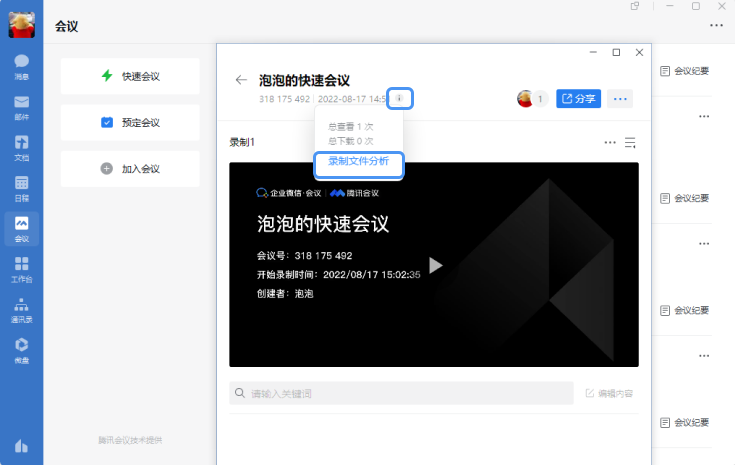The image size is (735, 465).
Task: Open 微盘 drive in sidebar
Action: [21, 349]
